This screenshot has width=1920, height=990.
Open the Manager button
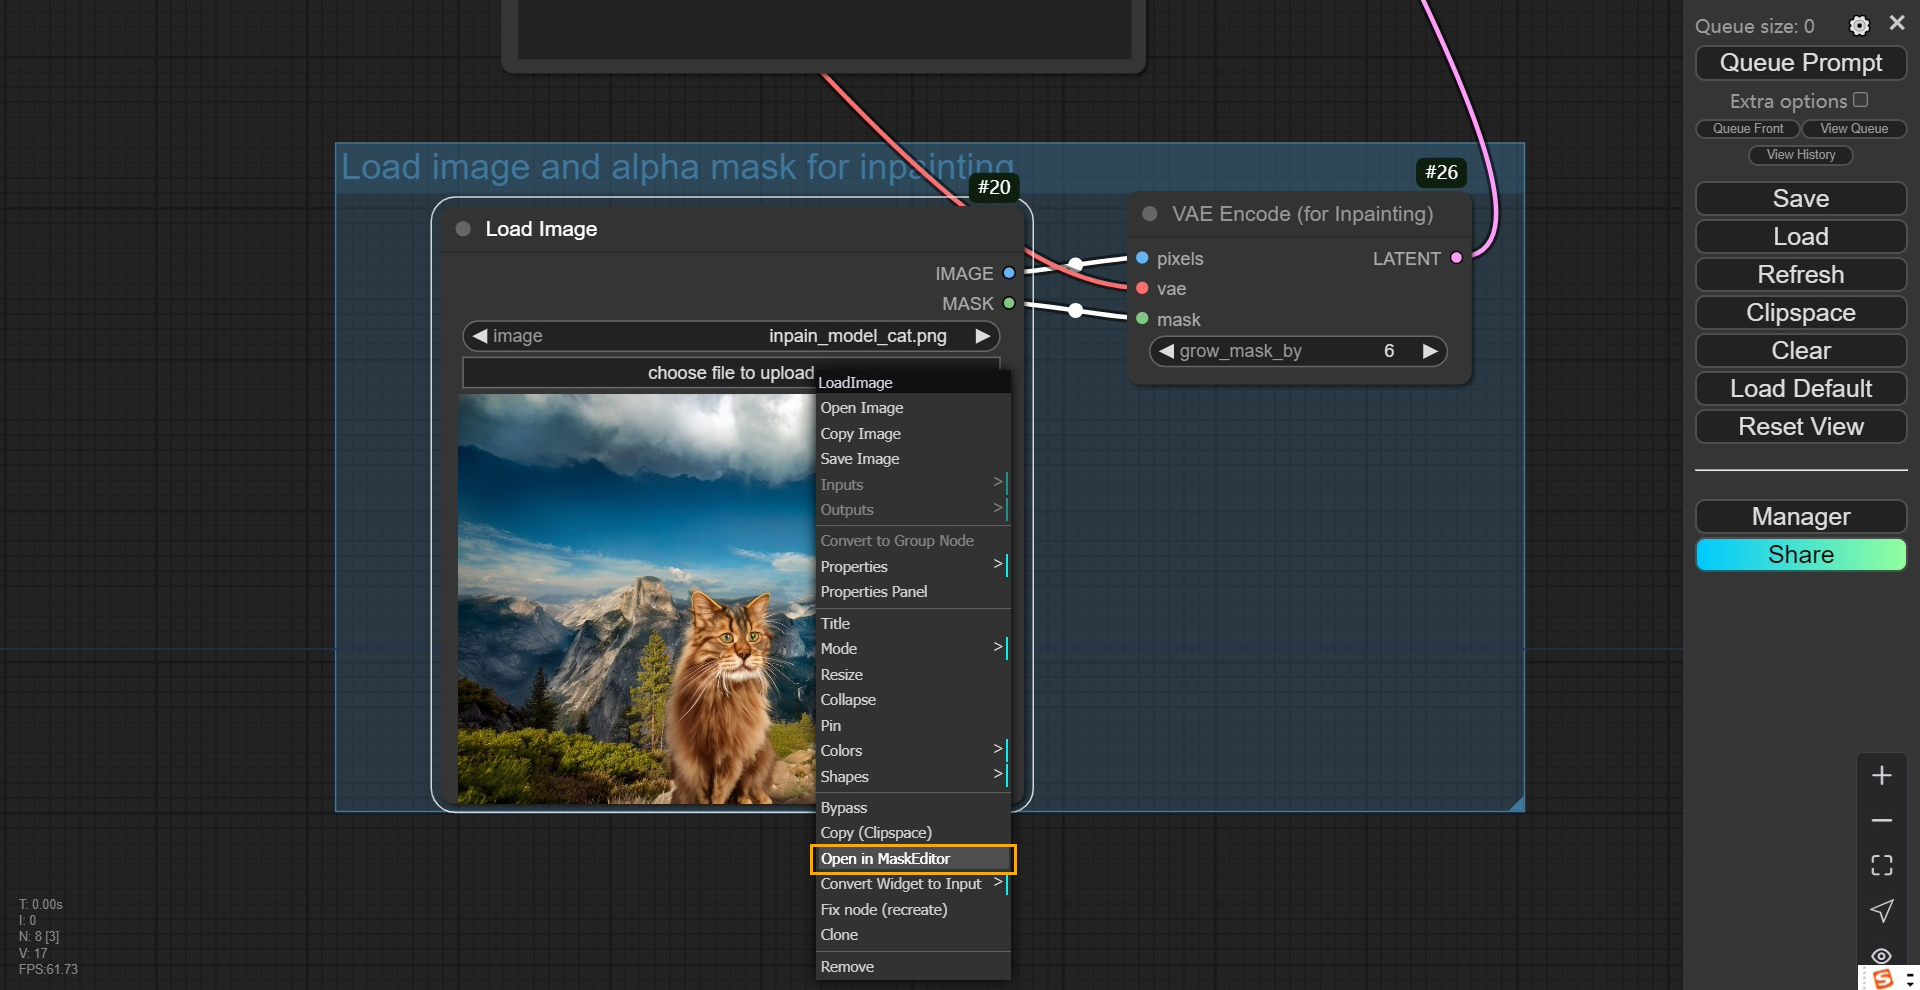1801,517
